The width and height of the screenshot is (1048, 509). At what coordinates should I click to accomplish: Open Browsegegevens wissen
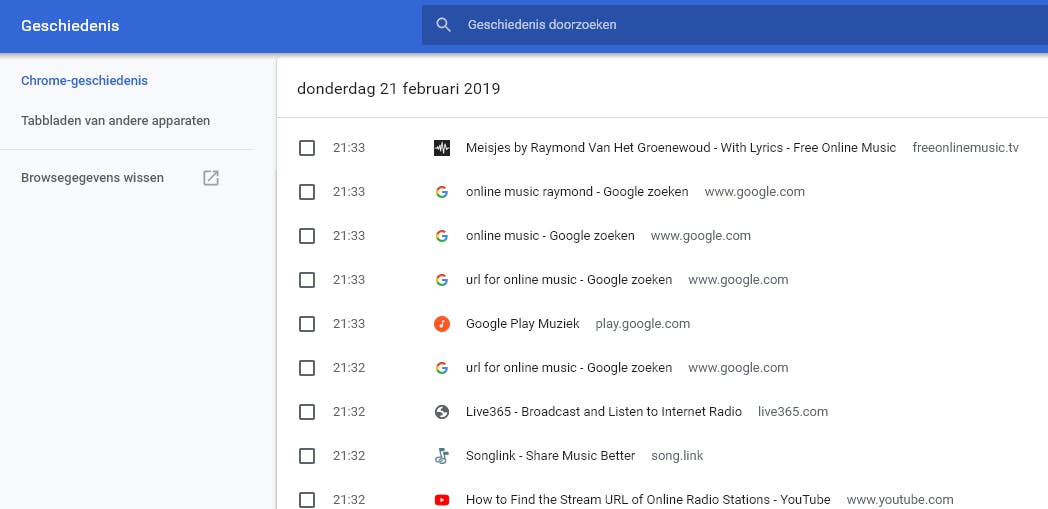[x=92, y=178]
